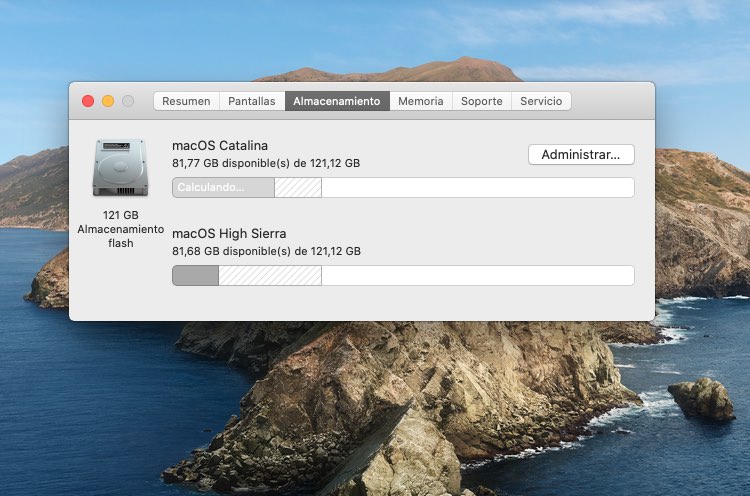This screenshot has height=496, width=750.
Task: Click the macOS Catalina volume name
Action: [x=220, y=146]
